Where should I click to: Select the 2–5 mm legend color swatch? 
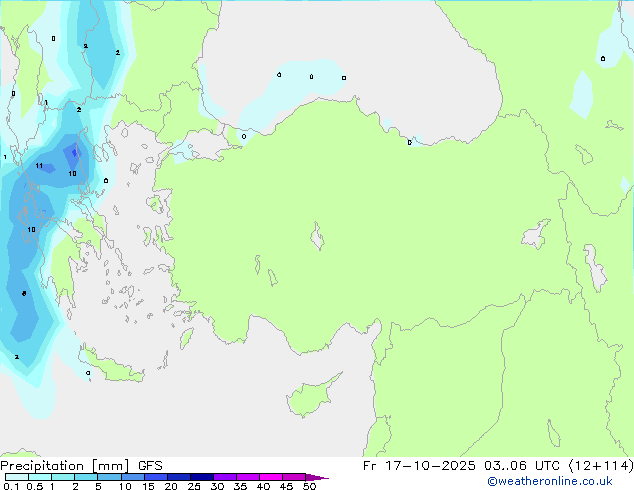coord(86,477)
